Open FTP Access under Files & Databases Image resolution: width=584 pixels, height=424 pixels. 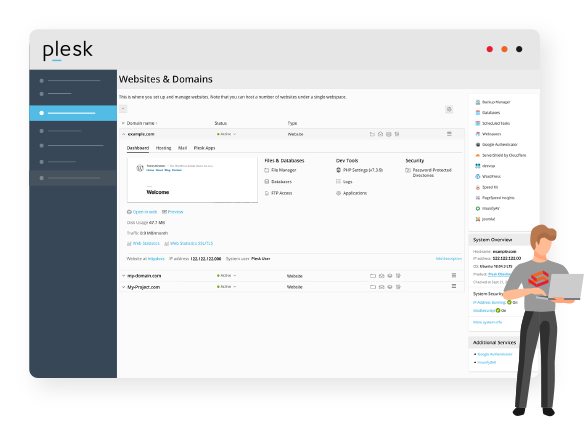tap(278, 193)
